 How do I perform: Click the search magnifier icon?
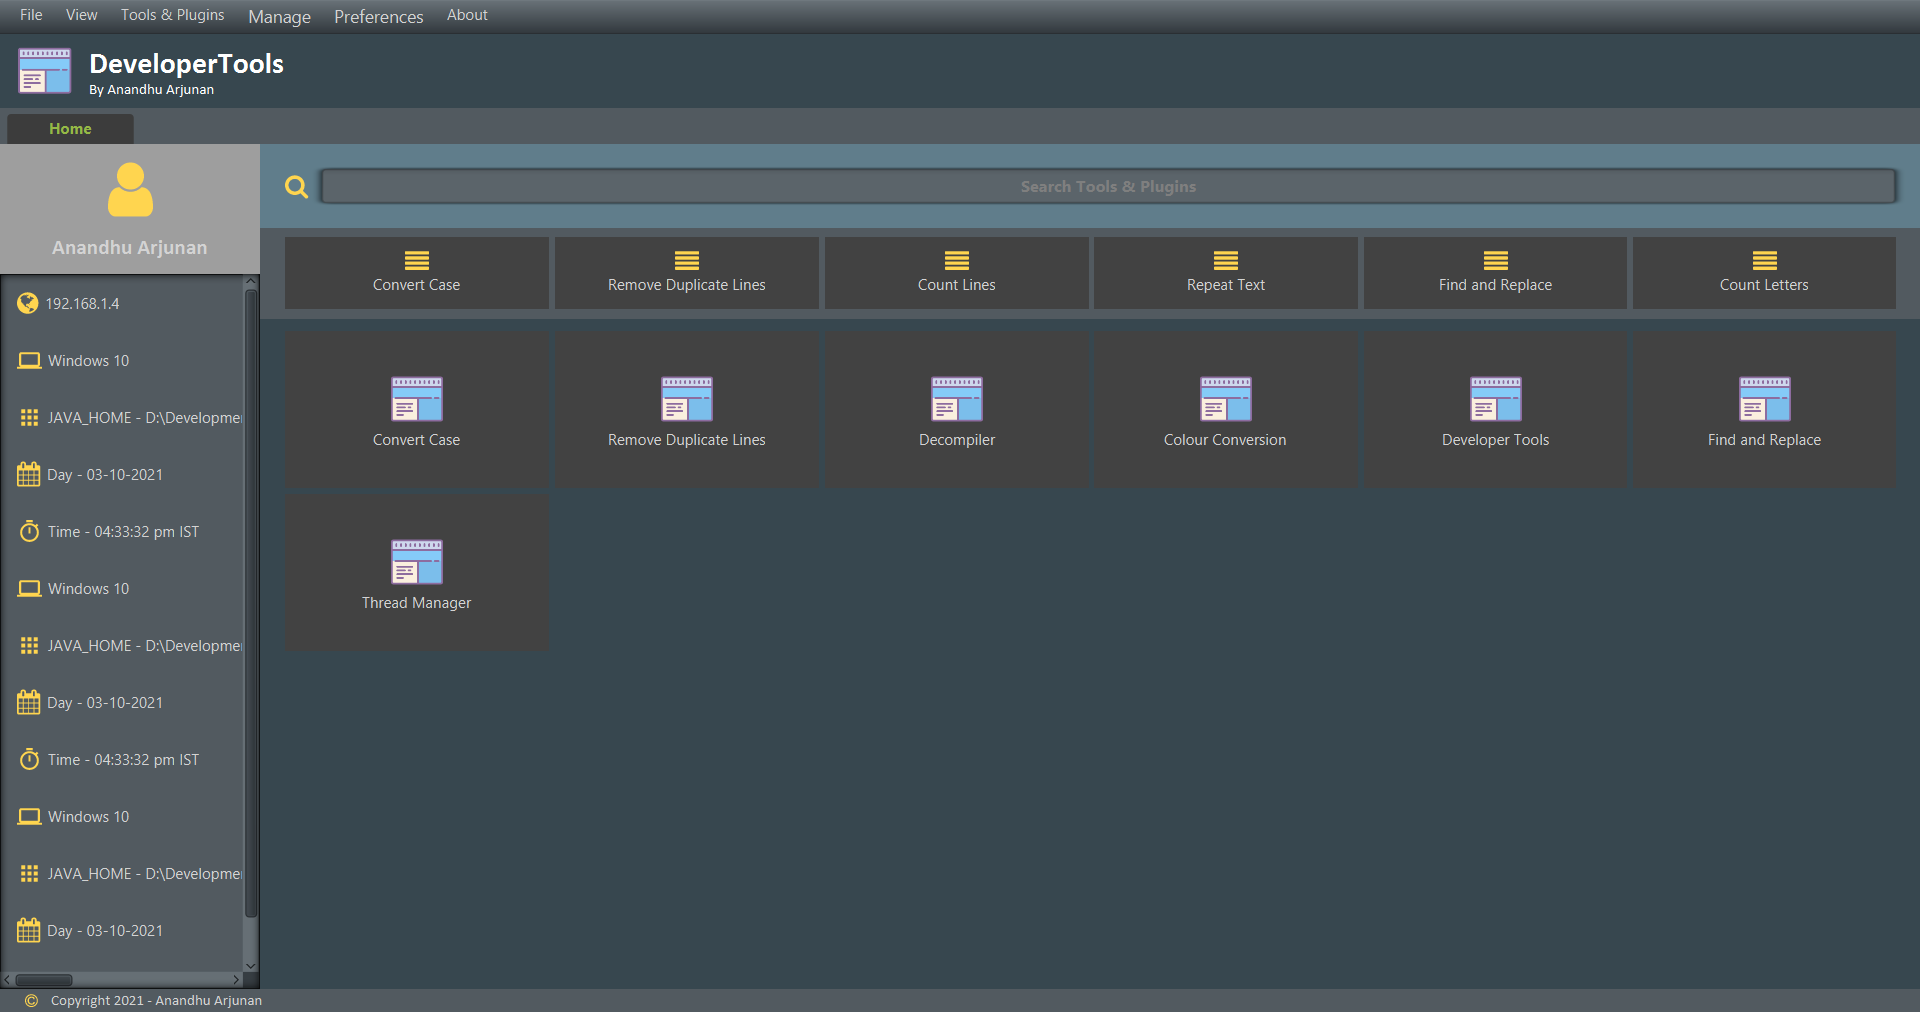296,187
